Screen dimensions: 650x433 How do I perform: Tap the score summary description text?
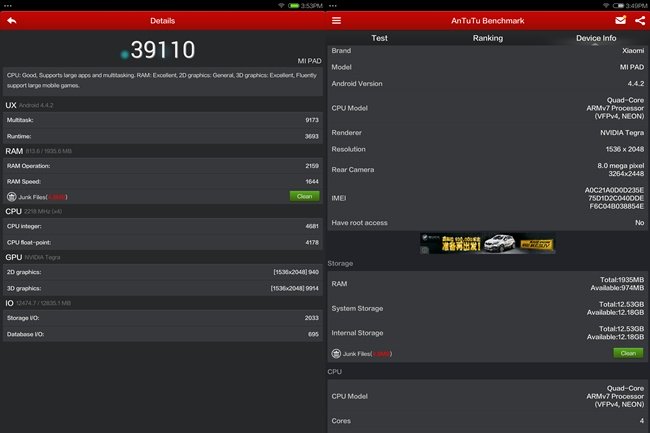(162, 80)
